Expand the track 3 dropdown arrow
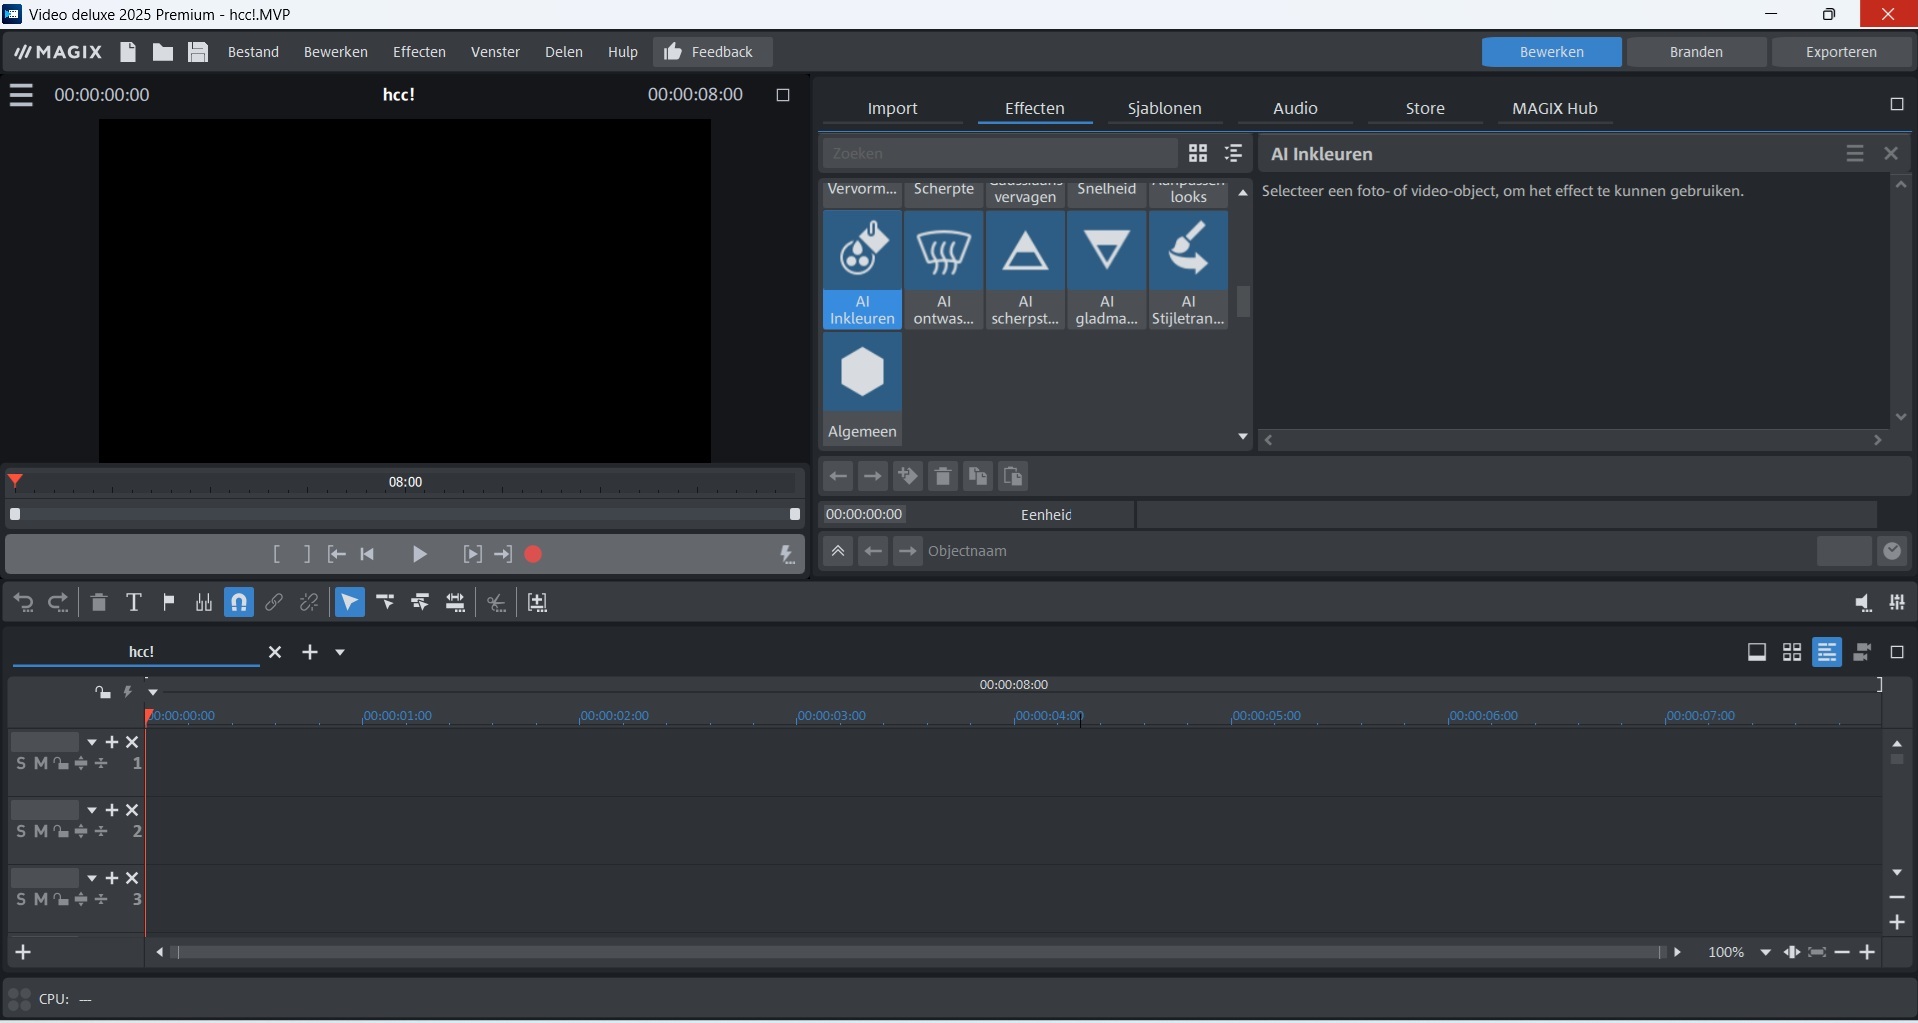1918x1023 pixels. [91, 878]
